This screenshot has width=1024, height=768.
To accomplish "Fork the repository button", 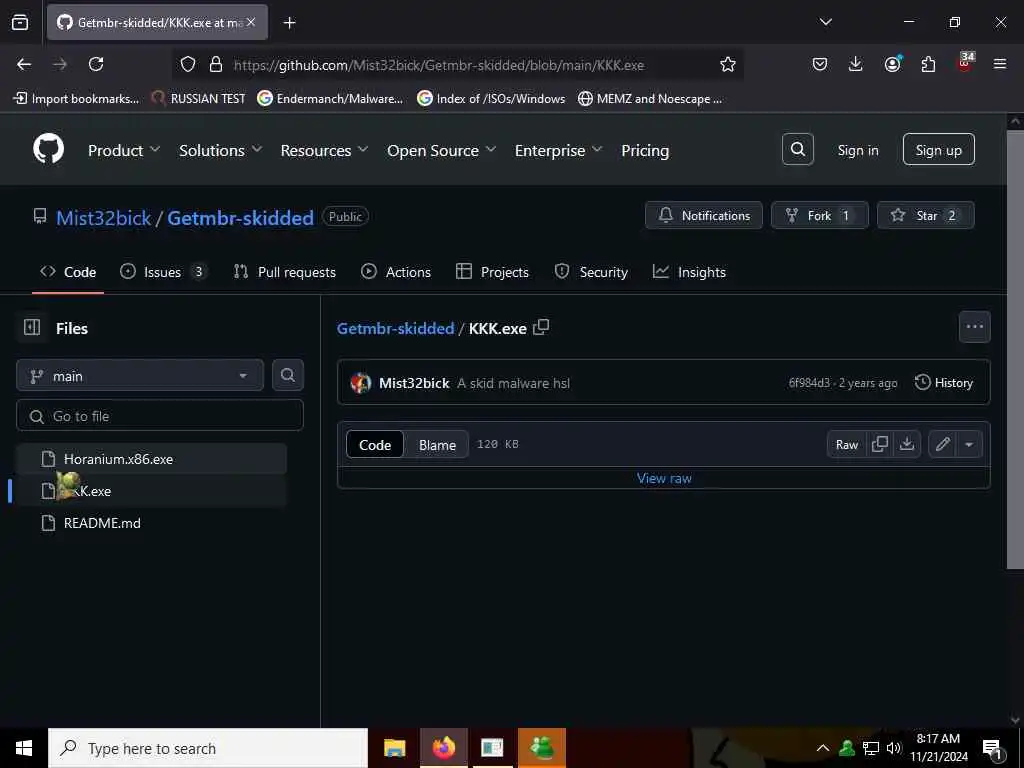I will 820,216.
